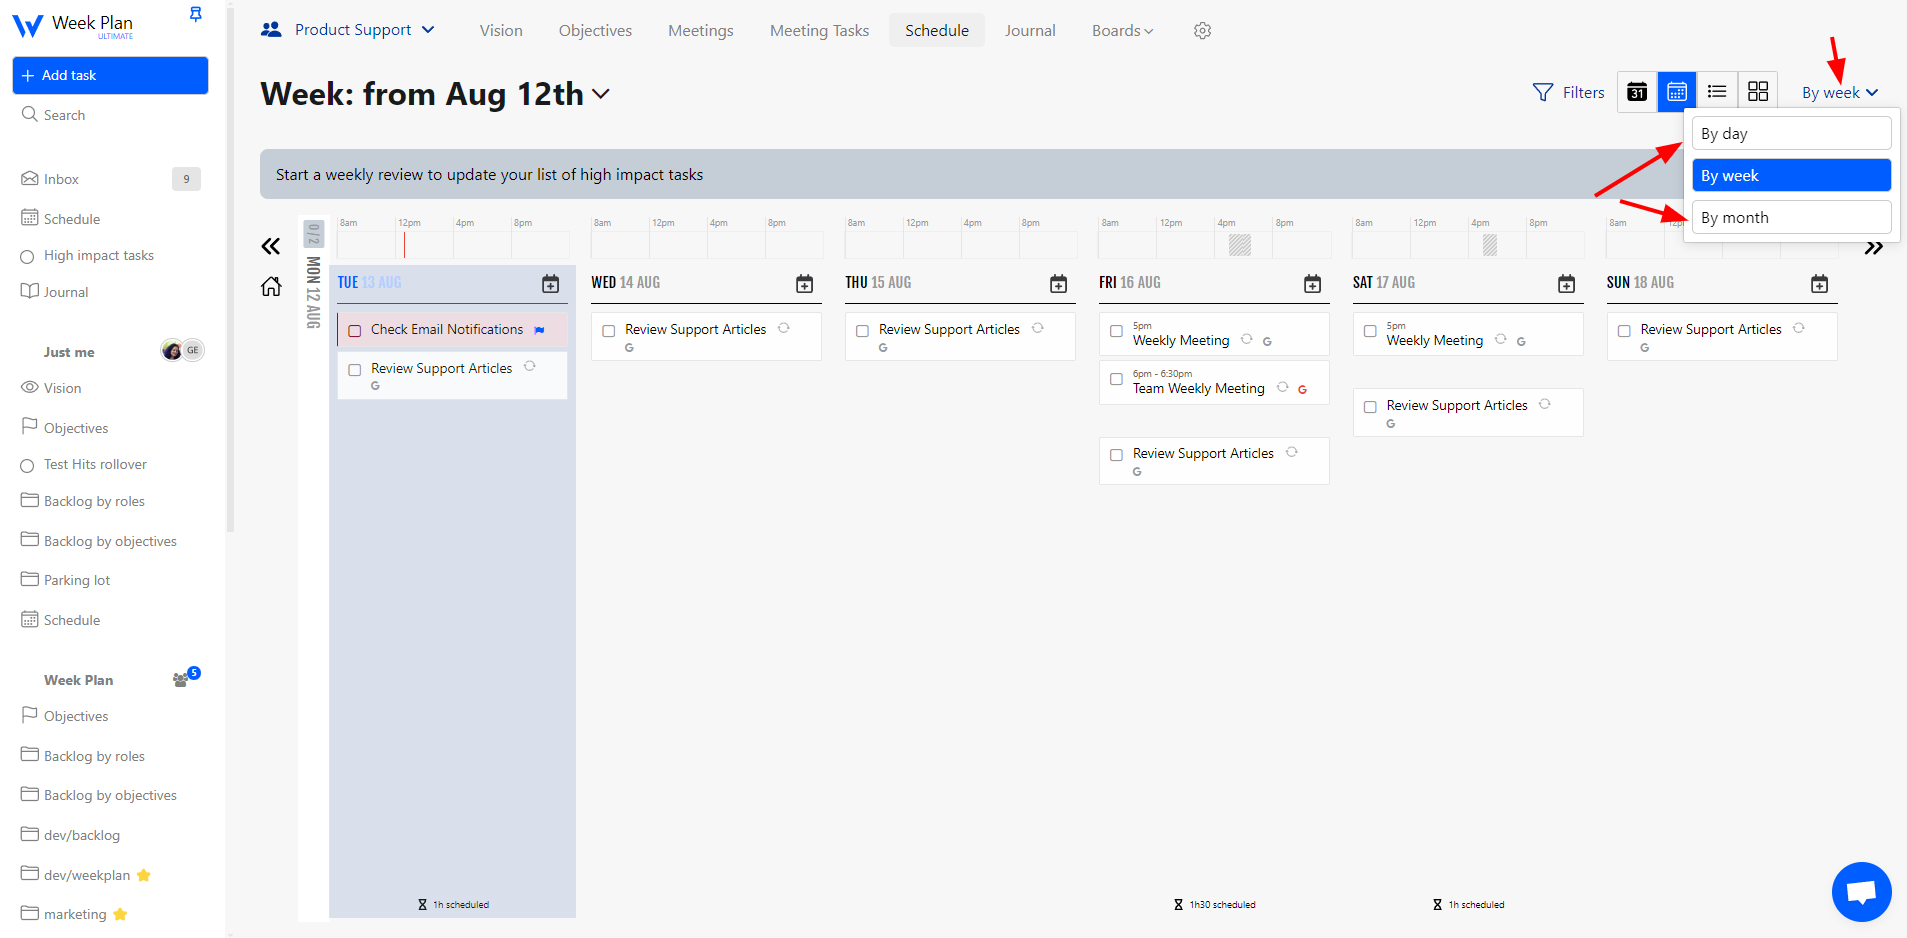Open the workspace settings gear
Screen dimensions: 1907x938
tap(1202, 31)
